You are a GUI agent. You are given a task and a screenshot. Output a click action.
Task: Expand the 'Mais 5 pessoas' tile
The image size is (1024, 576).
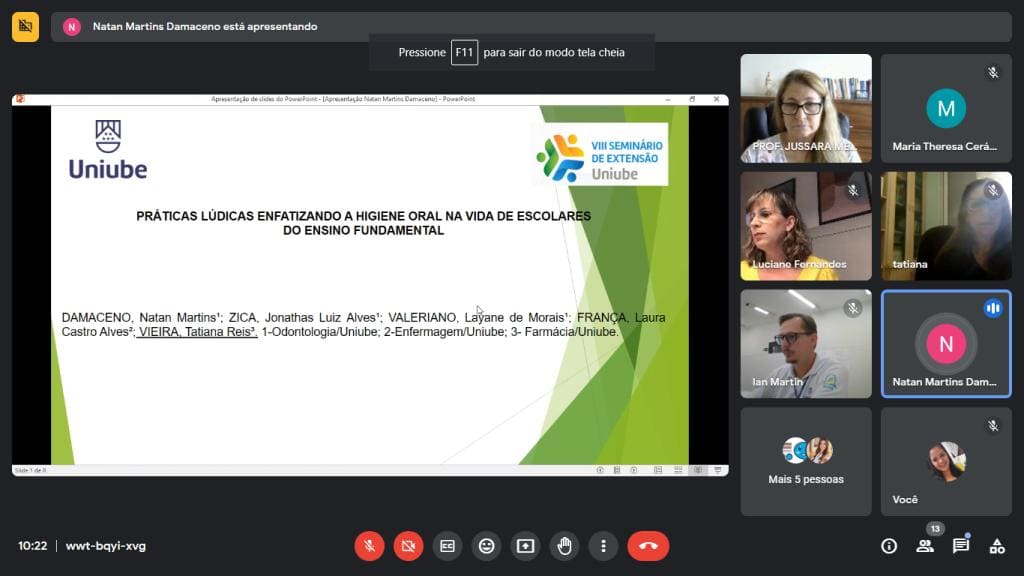tap(806, 462)
